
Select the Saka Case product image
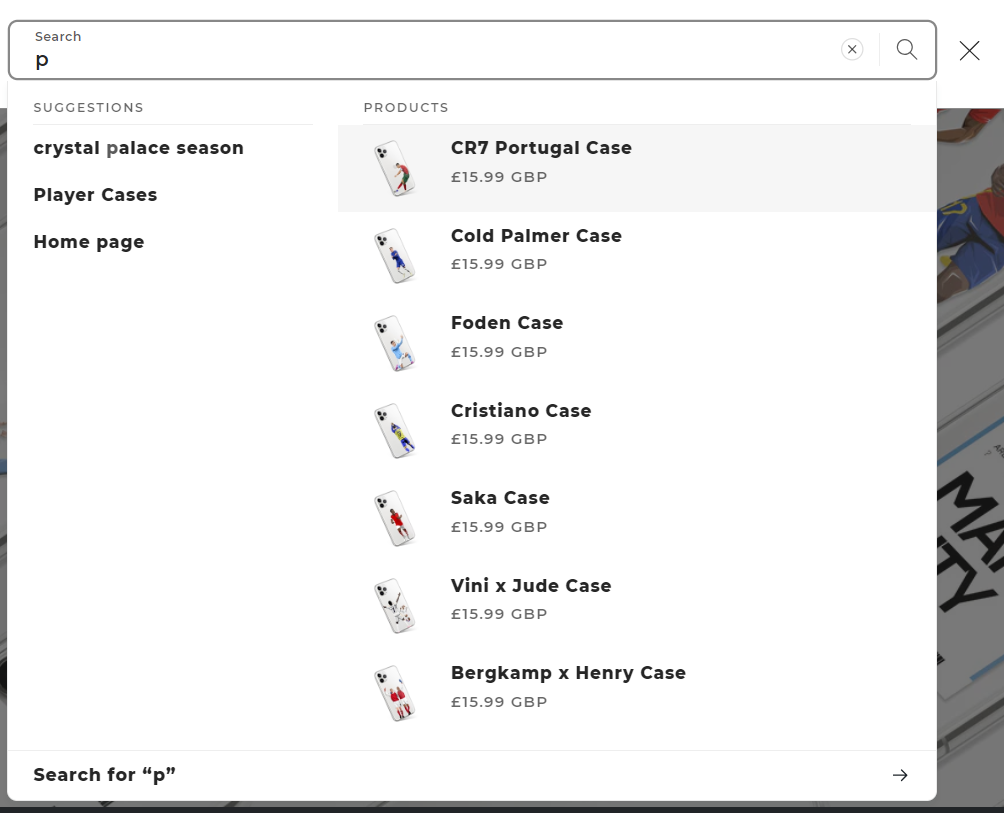[x=394, y=518]
